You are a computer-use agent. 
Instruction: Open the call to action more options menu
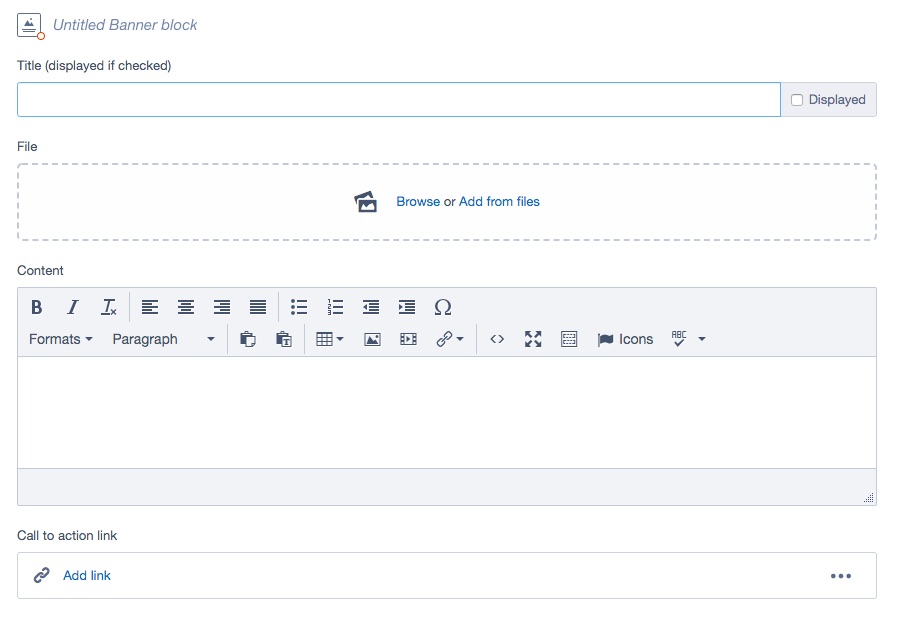[840, 576]
